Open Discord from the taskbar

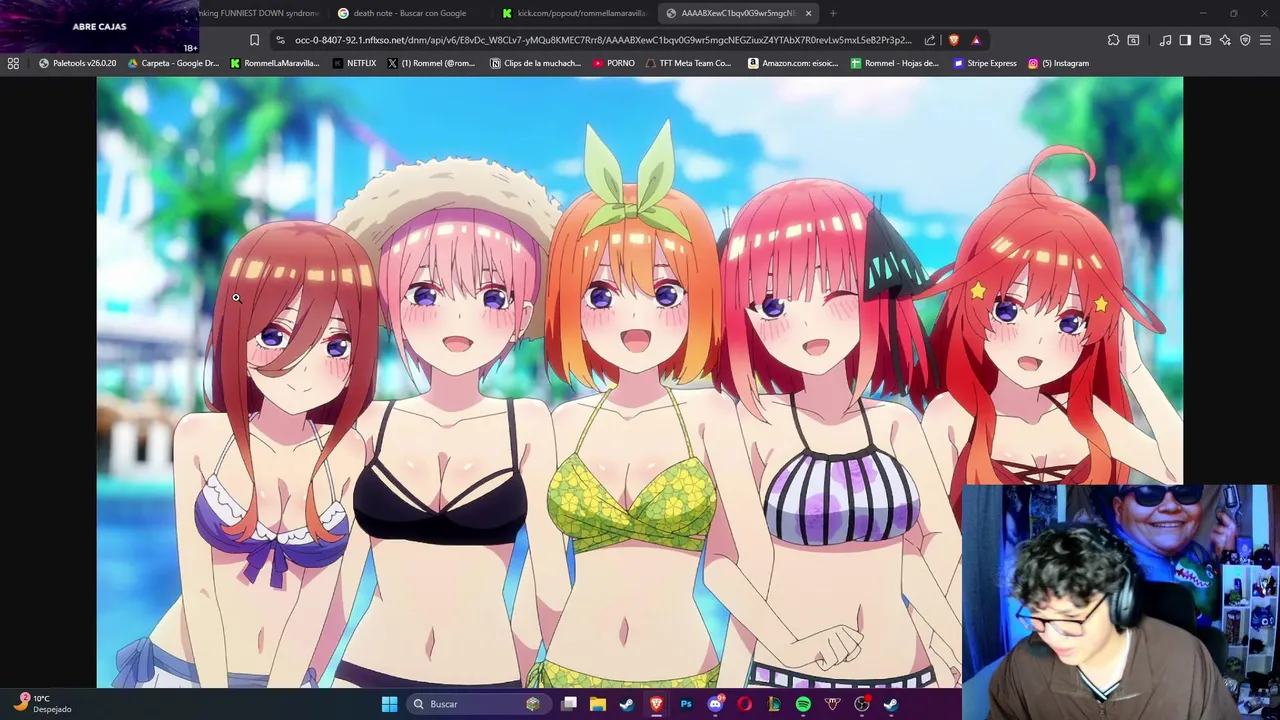click(715, 704)
